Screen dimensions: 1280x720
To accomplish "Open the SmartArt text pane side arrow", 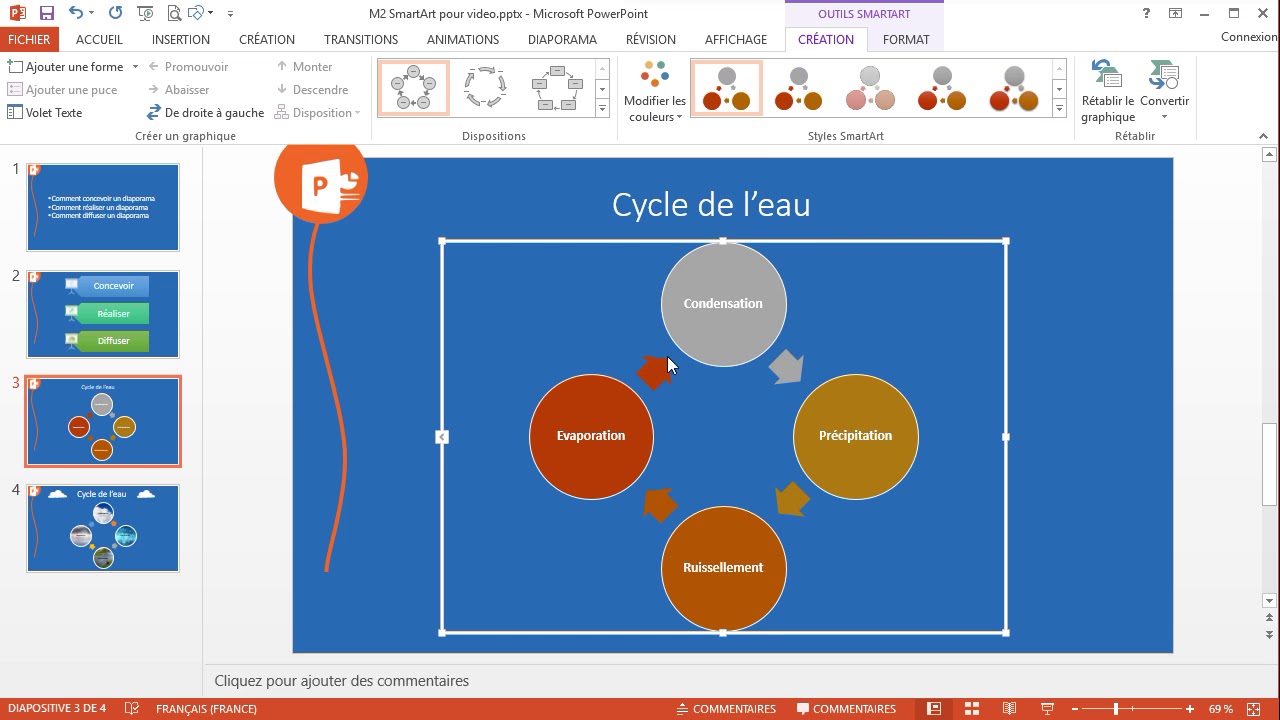I will [x=442, y=437].
